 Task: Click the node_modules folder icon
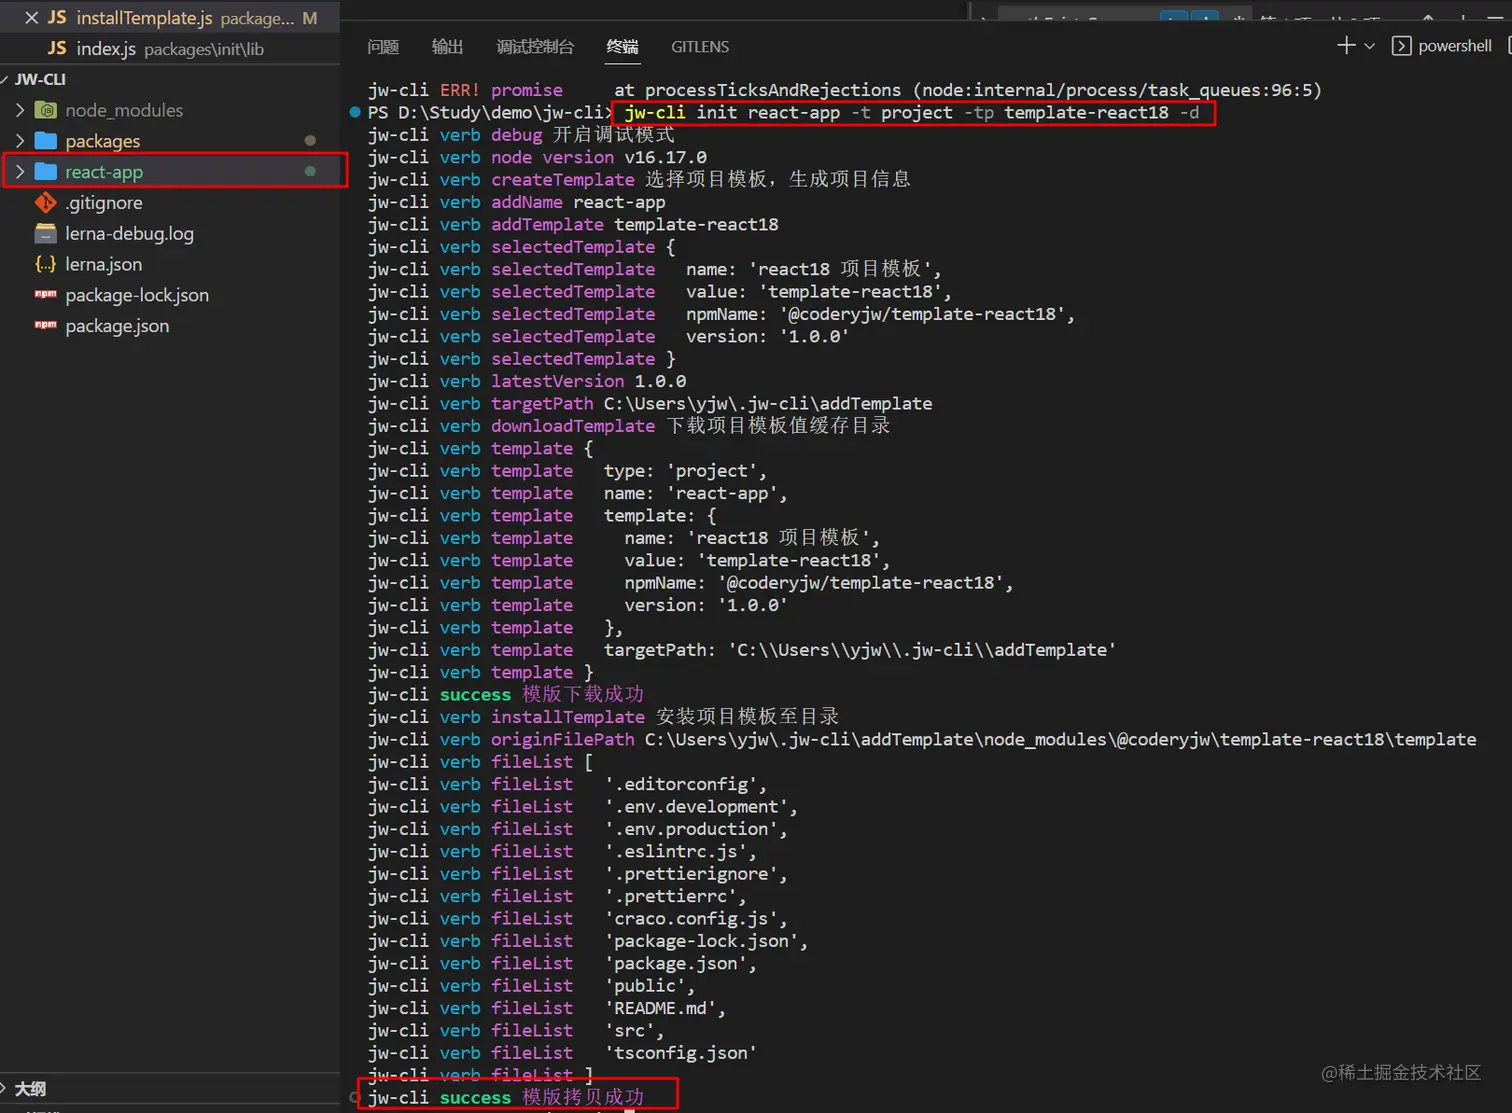click(x=46, y=110)
